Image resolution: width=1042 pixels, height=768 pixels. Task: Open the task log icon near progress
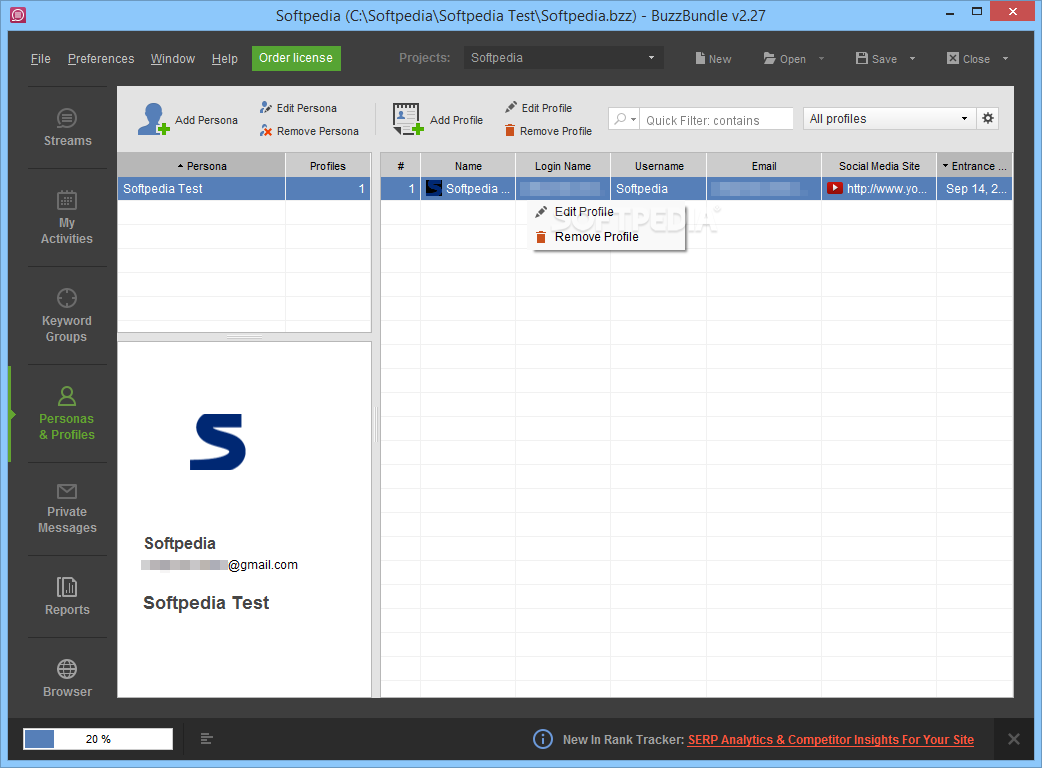[x=207, y=739]
